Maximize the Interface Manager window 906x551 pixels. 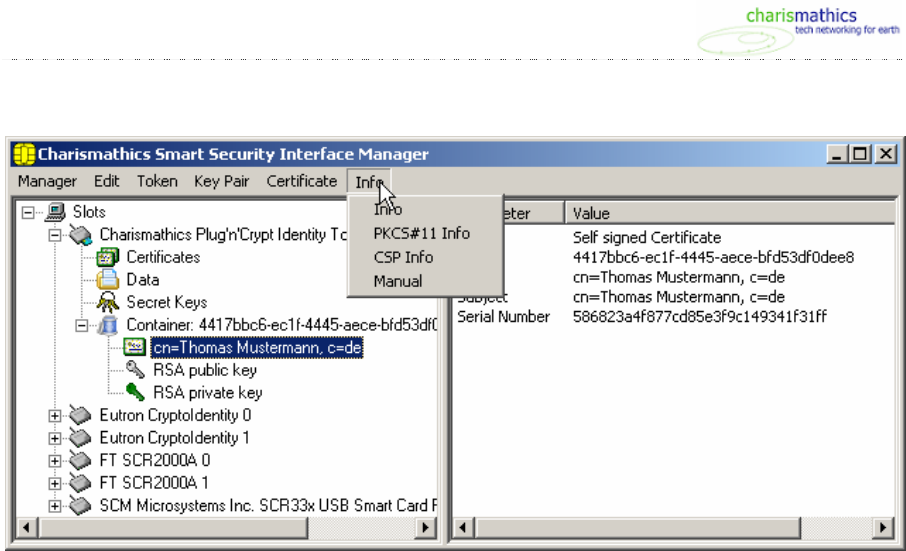[x=860, y=154]
